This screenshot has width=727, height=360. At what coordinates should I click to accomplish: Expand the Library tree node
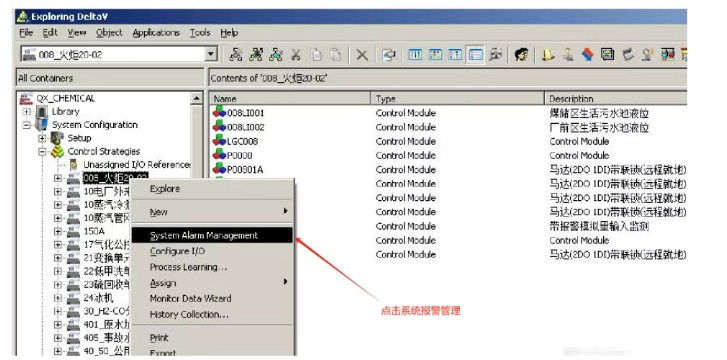[x=26, y=112]
